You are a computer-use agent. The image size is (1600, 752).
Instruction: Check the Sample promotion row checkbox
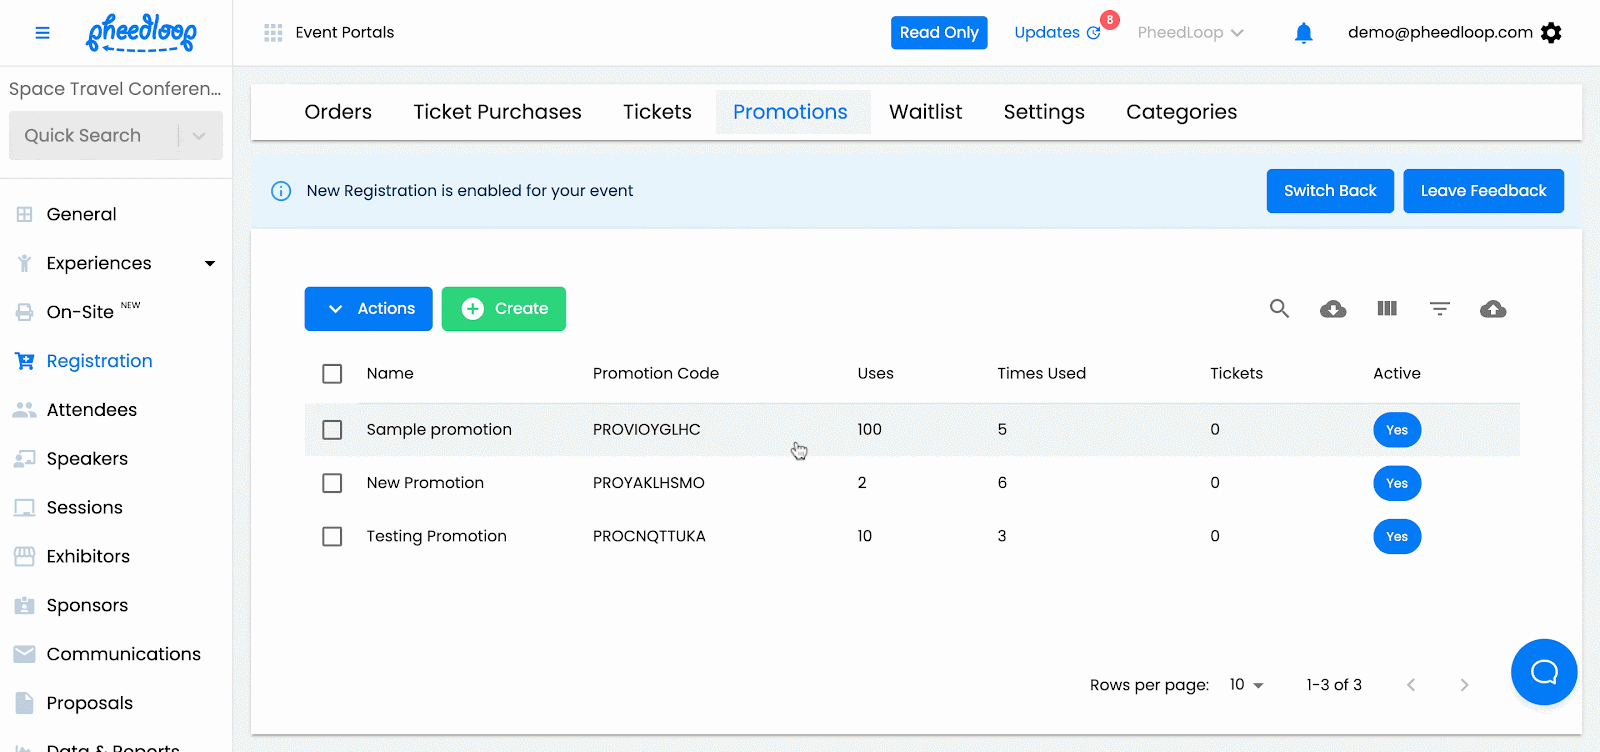point(332,430)
